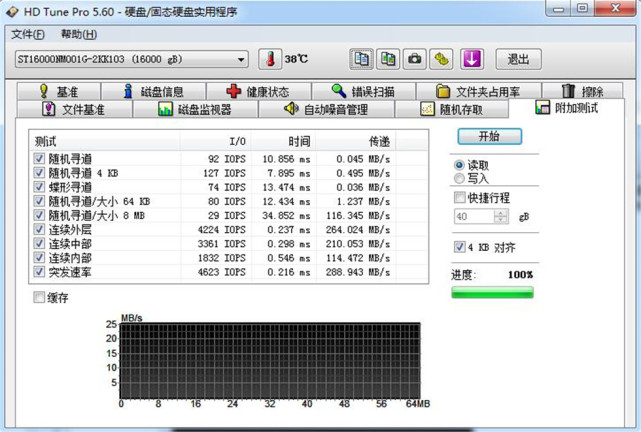Screen dimensions: 641x432
Task: Toggle the 4 KB 对齐 checkbox
Action: pos(460,247)
